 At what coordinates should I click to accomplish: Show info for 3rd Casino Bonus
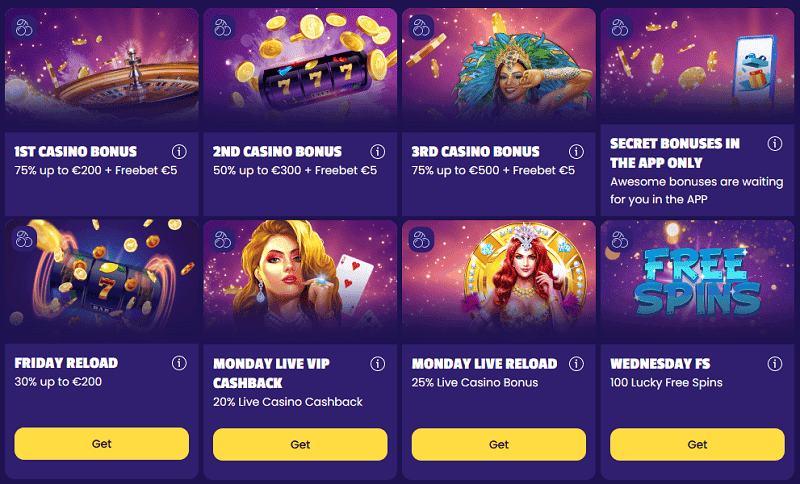click(x=576, y=152)
